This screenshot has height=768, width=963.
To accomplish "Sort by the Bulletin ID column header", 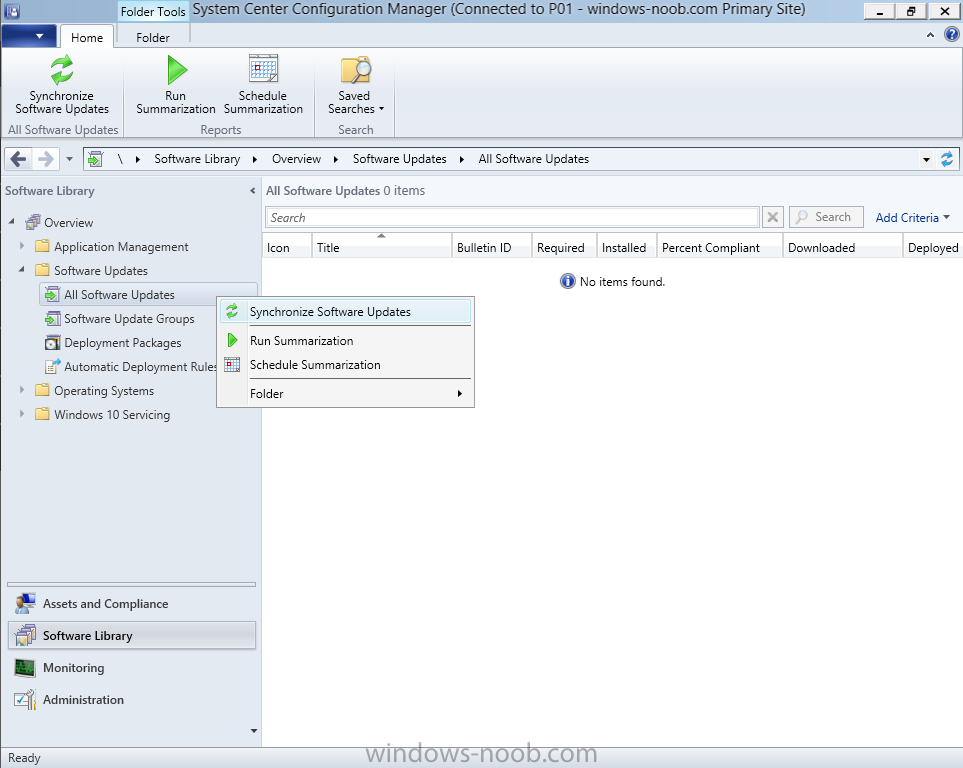I will (491, 247).
